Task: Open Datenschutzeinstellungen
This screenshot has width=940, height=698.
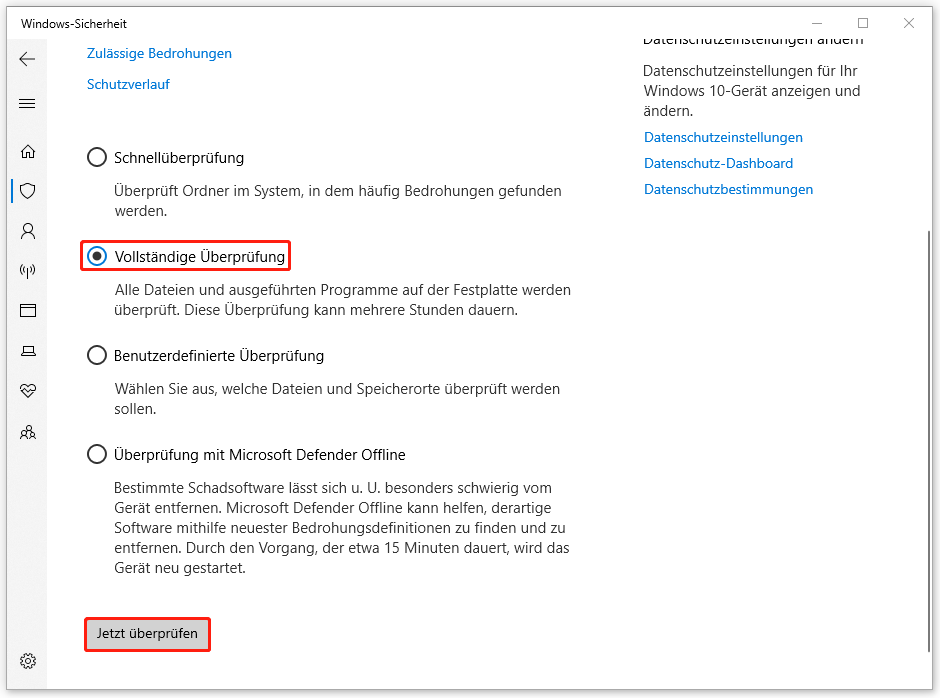Action: [x=723, y=137]
